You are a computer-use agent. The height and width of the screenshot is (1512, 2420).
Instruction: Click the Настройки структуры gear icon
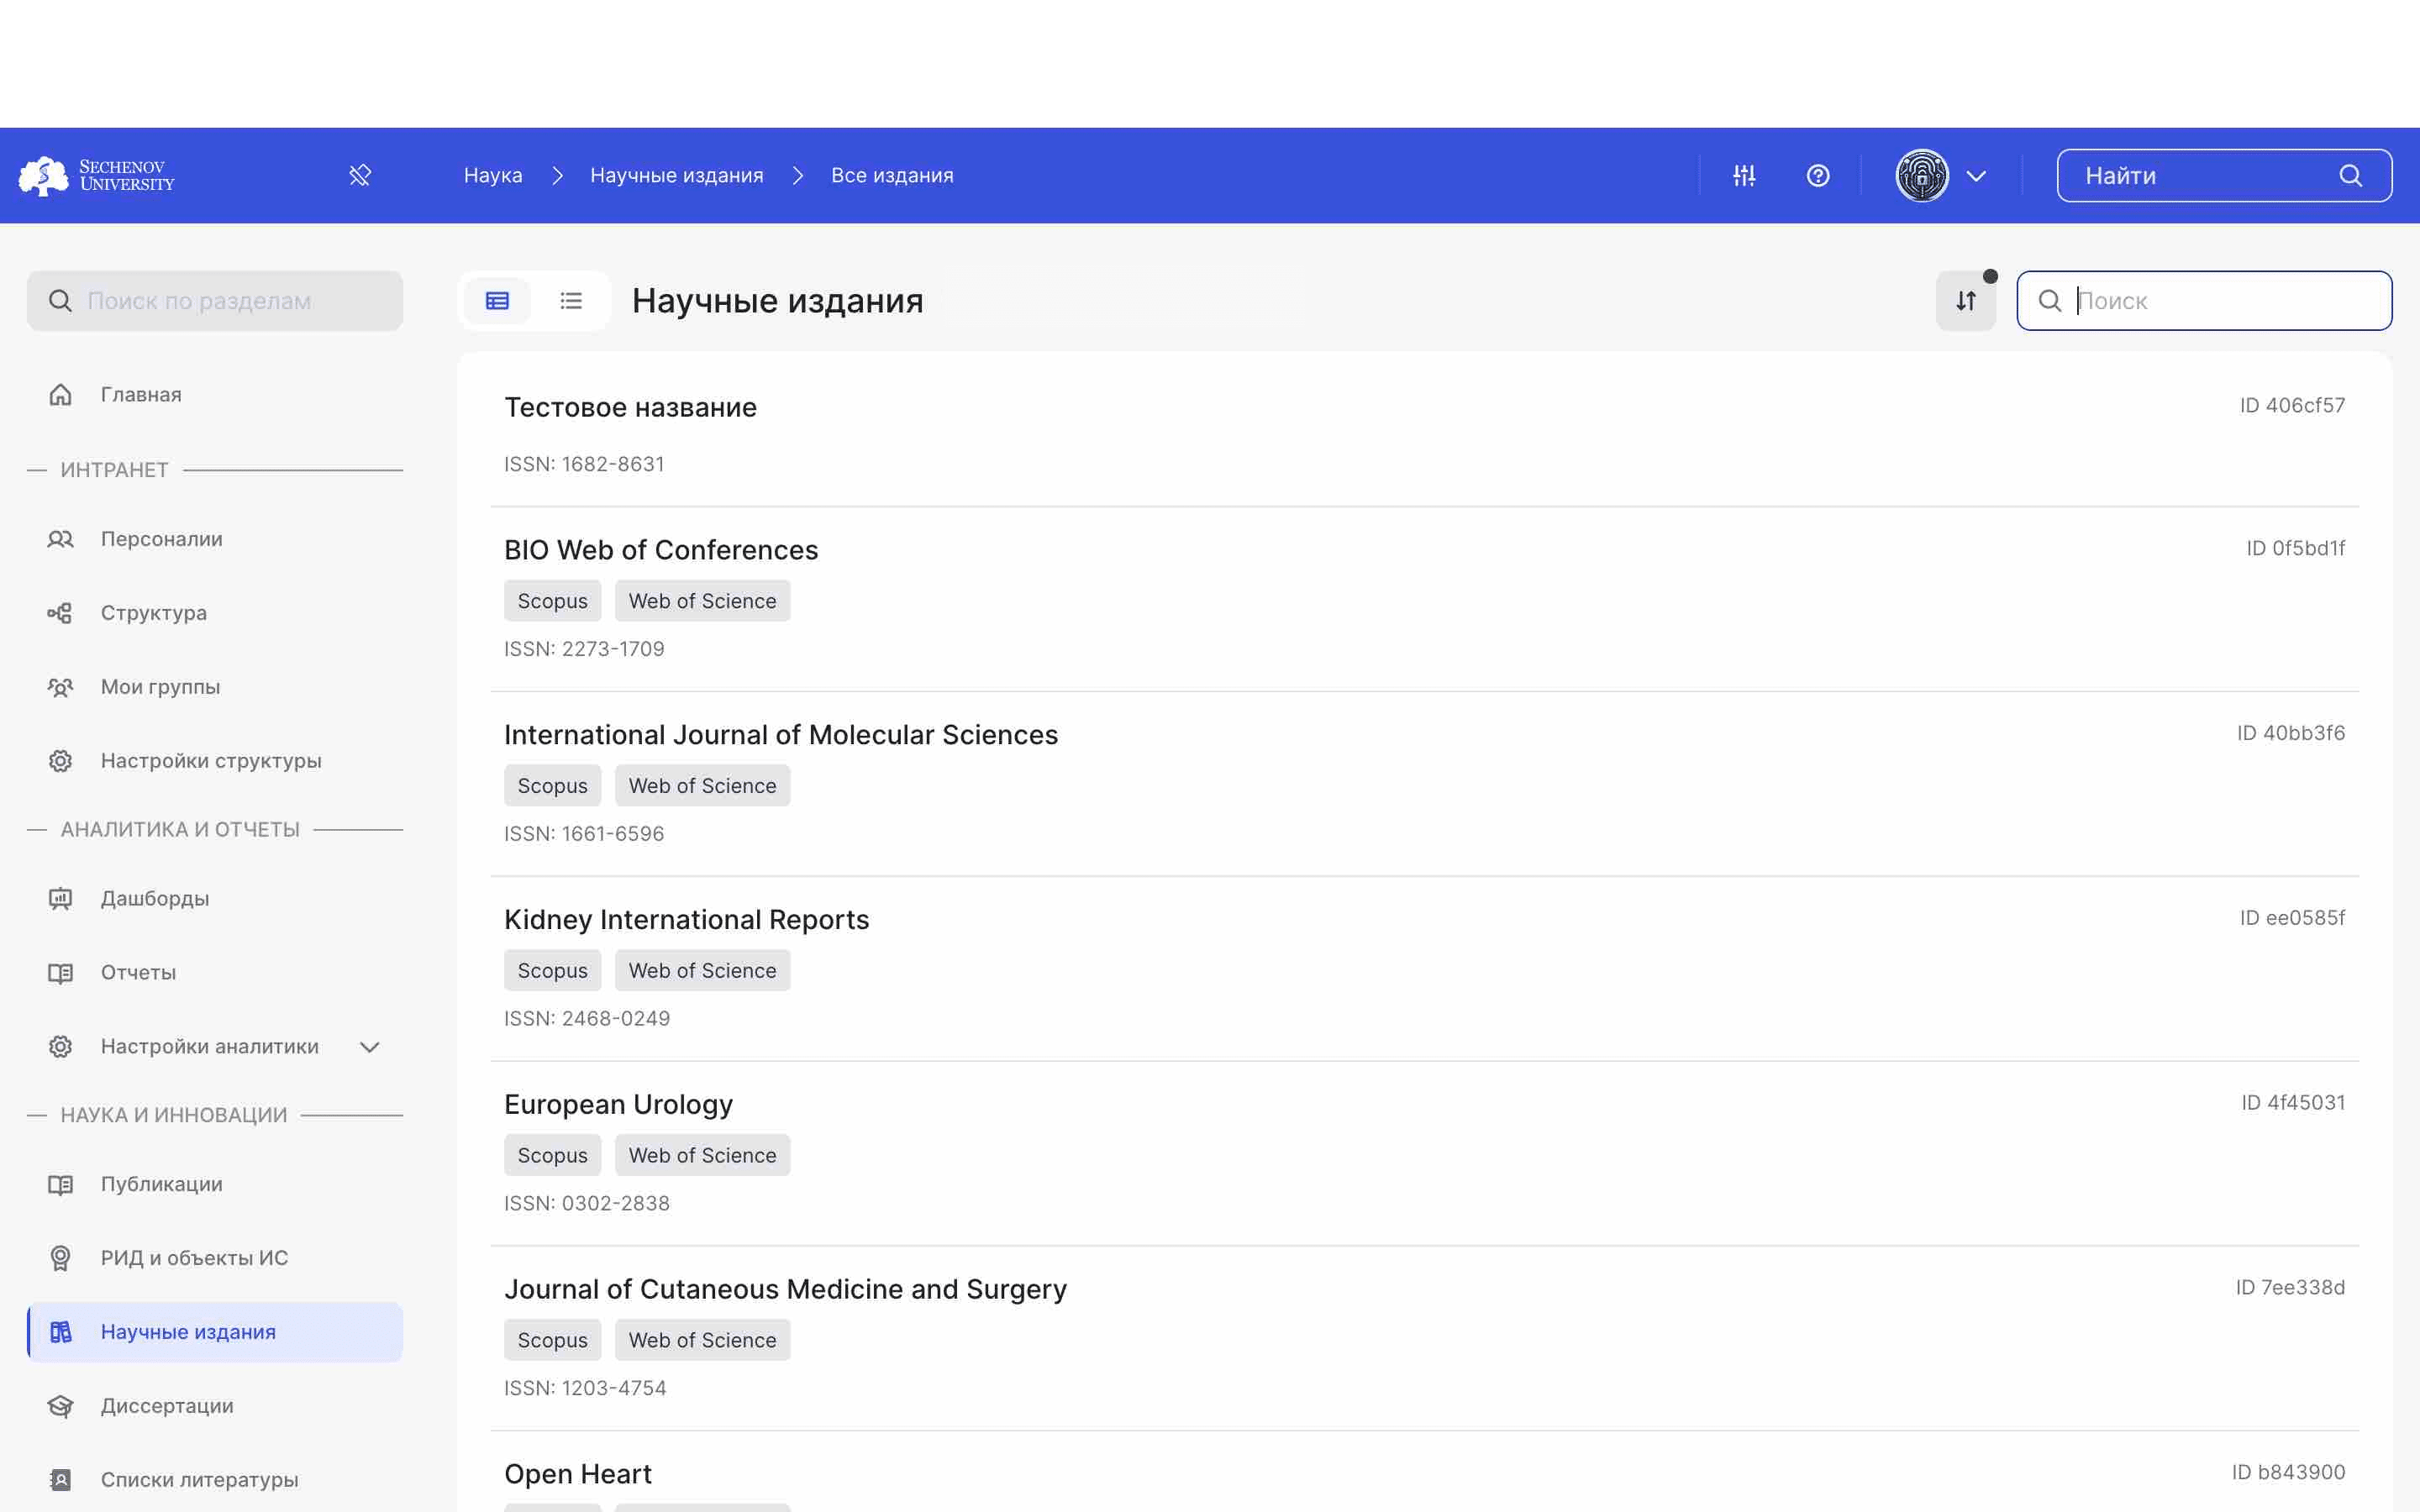tap(60, 761)
